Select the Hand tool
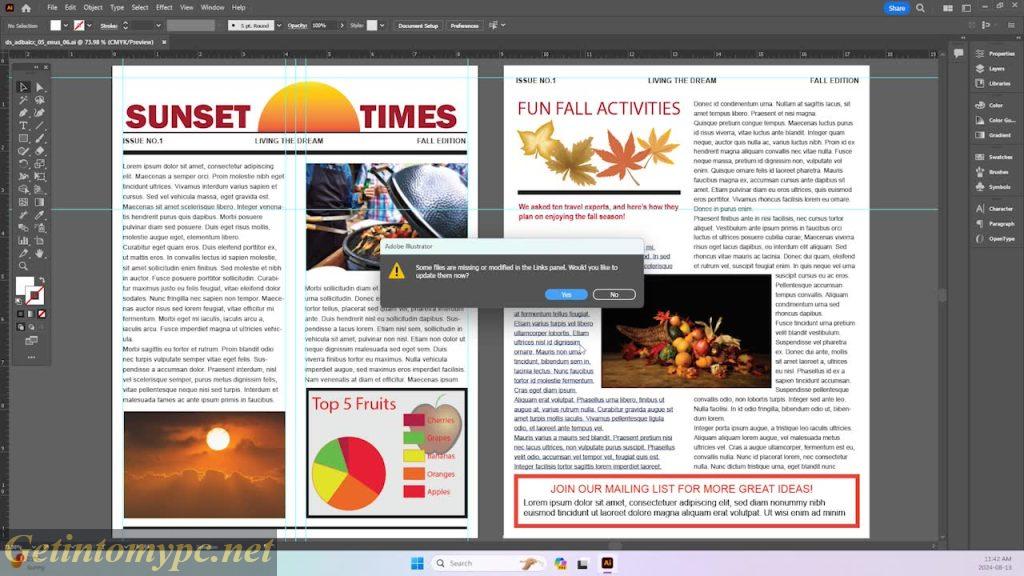This screenshot has width=1024, height=576. (x=40, y=253)
